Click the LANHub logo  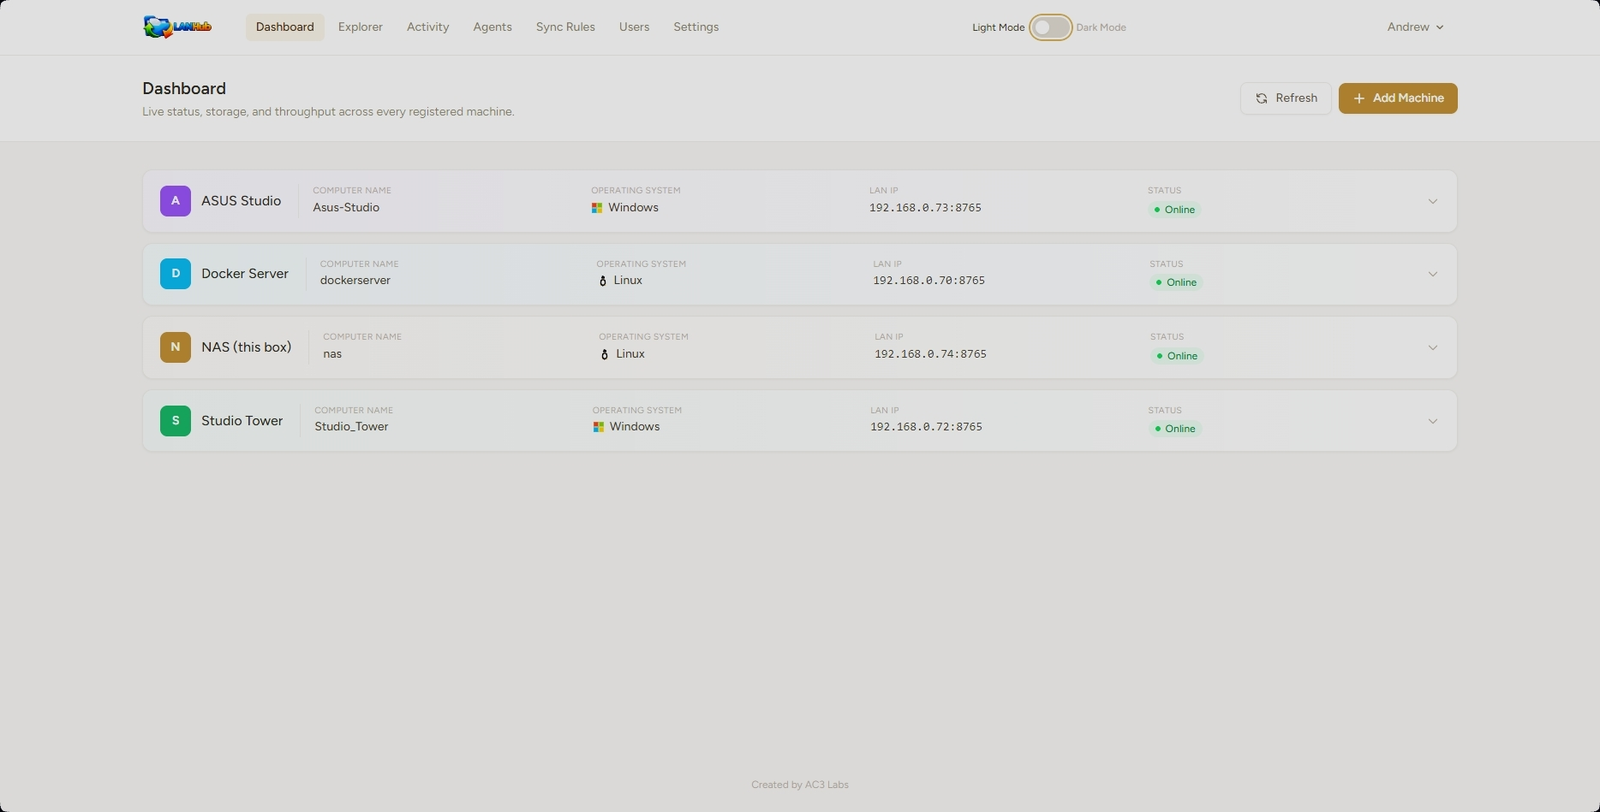pos(177,27)
